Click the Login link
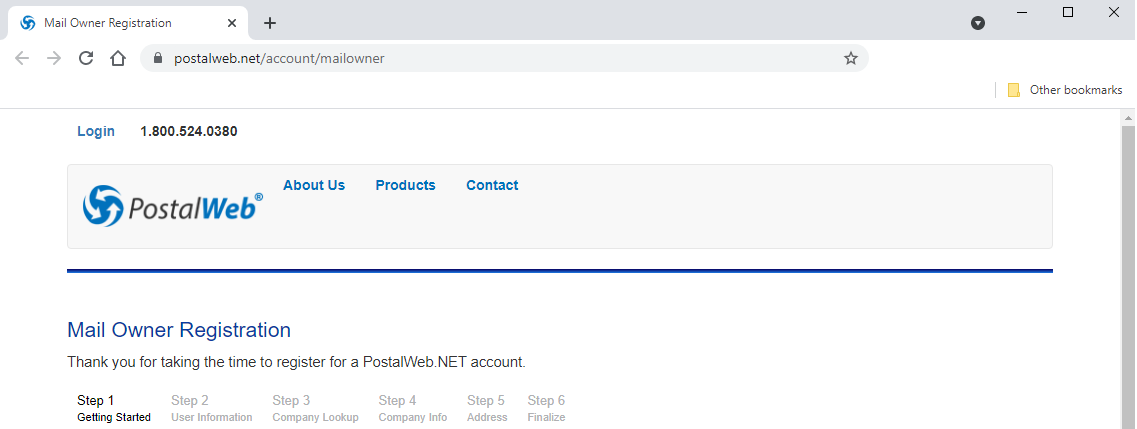This screenshot has height=429, width=1137. pos(96,131)
